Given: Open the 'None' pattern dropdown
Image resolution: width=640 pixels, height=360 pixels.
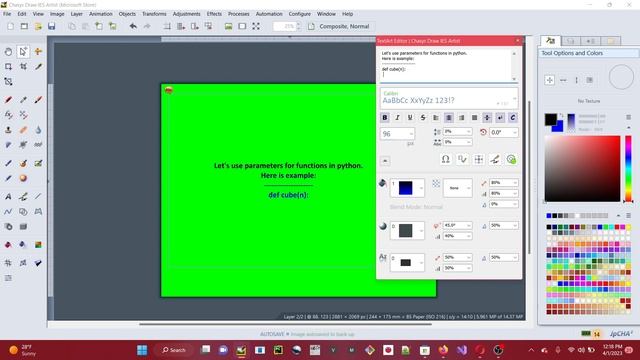Looking at the screenshot, I should click(458, 188).
